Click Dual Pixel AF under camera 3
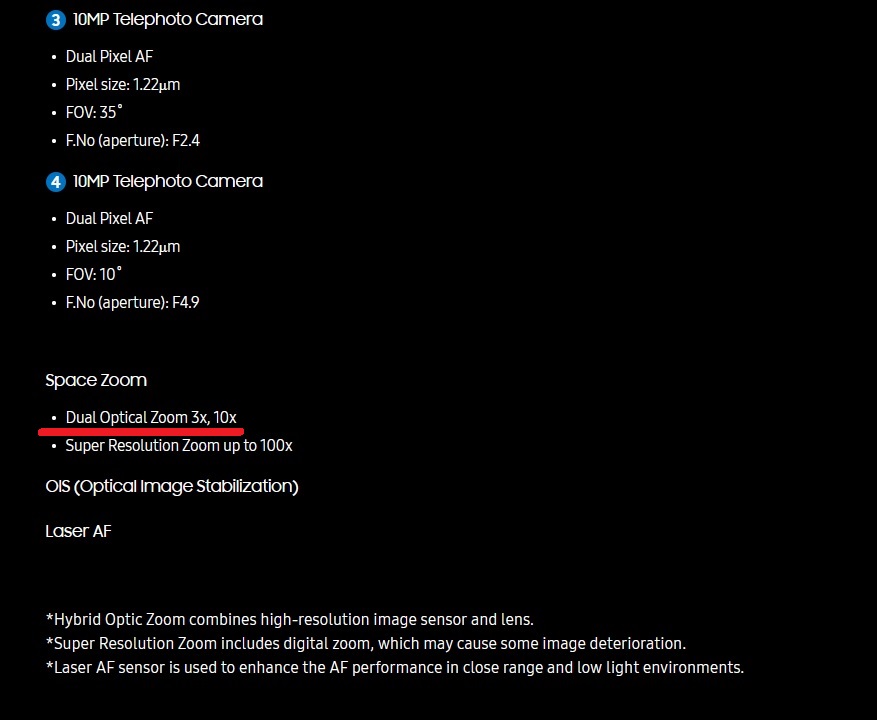This screenshot has width=877, height=720. [109, 57]
